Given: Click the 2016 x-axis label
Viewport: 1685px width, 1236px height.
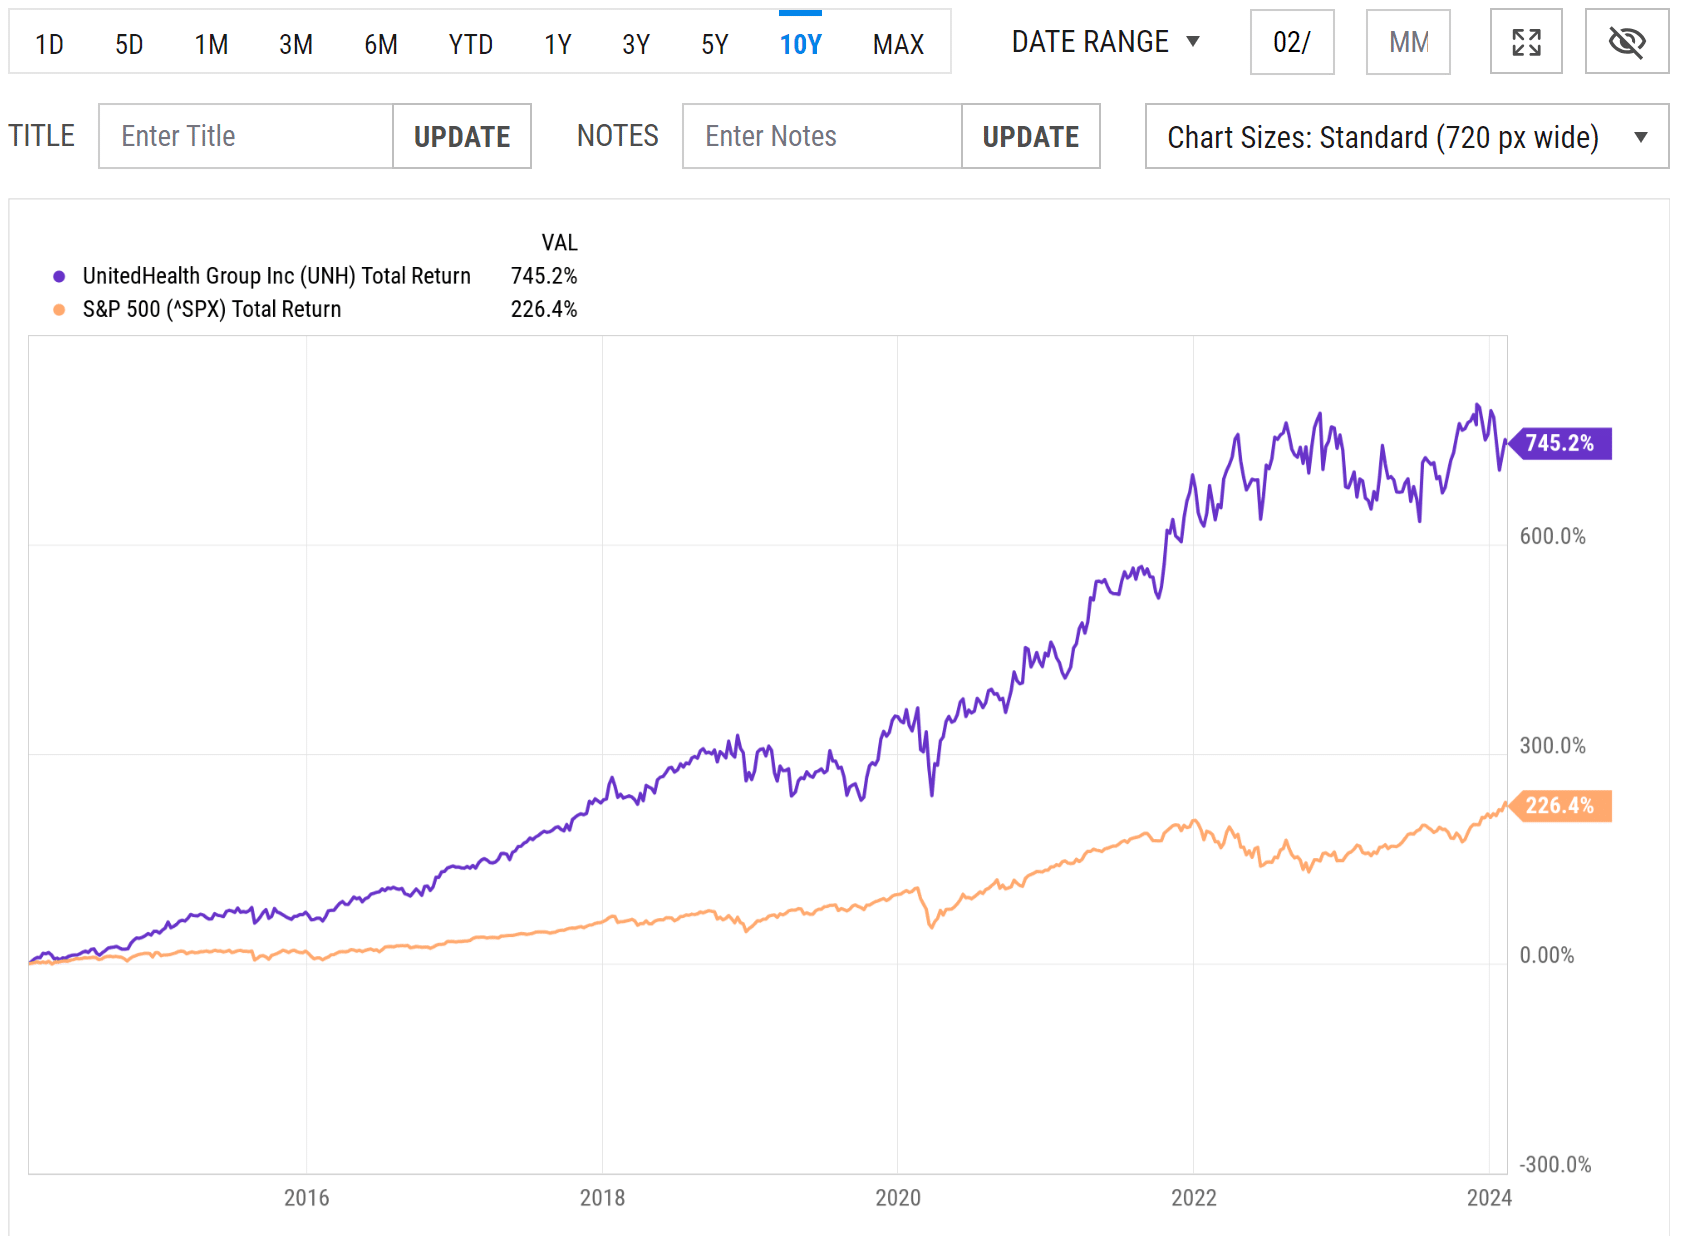Looking at the screenshot, I should coord(306,1198).
